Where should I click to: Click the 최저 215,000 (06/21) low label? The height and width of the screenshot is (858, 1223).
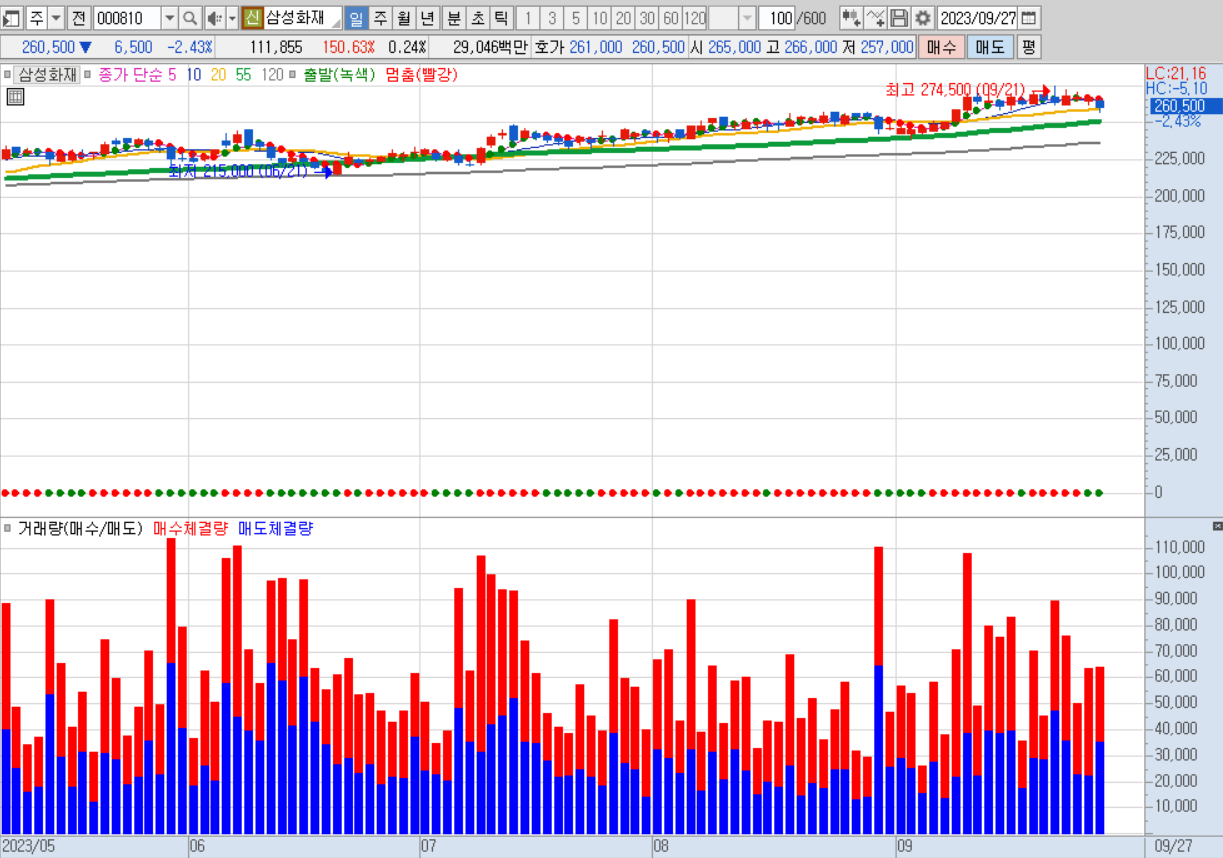click(239, 171)
